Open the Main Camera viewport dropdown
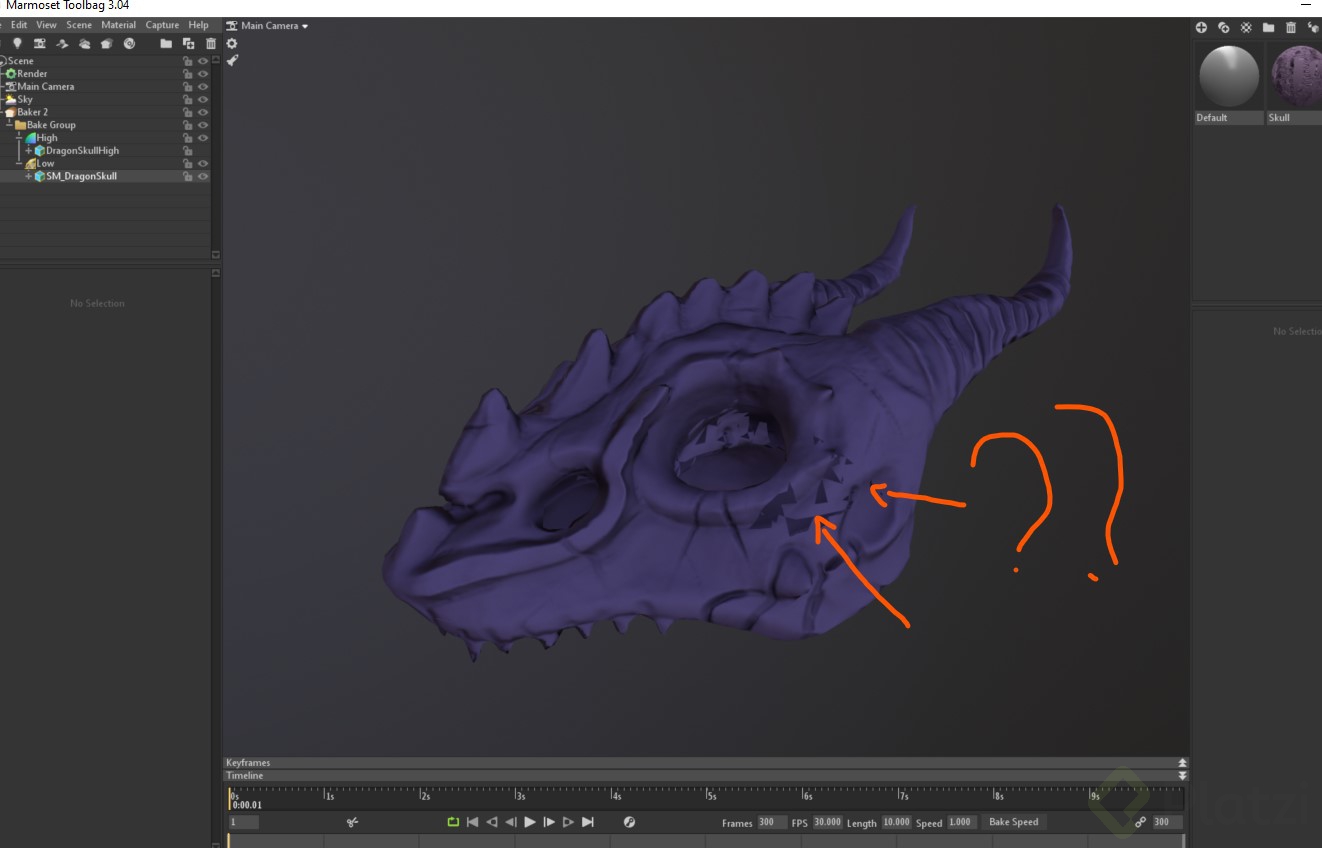This screenshot has height=848, width=1322. (x=268, y=26)
